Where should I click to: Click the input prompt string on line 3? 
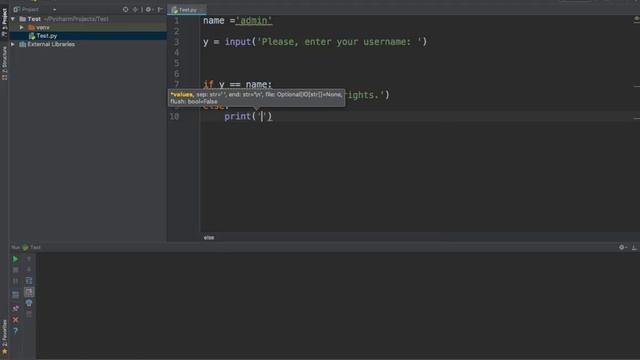tap(340, 42)
